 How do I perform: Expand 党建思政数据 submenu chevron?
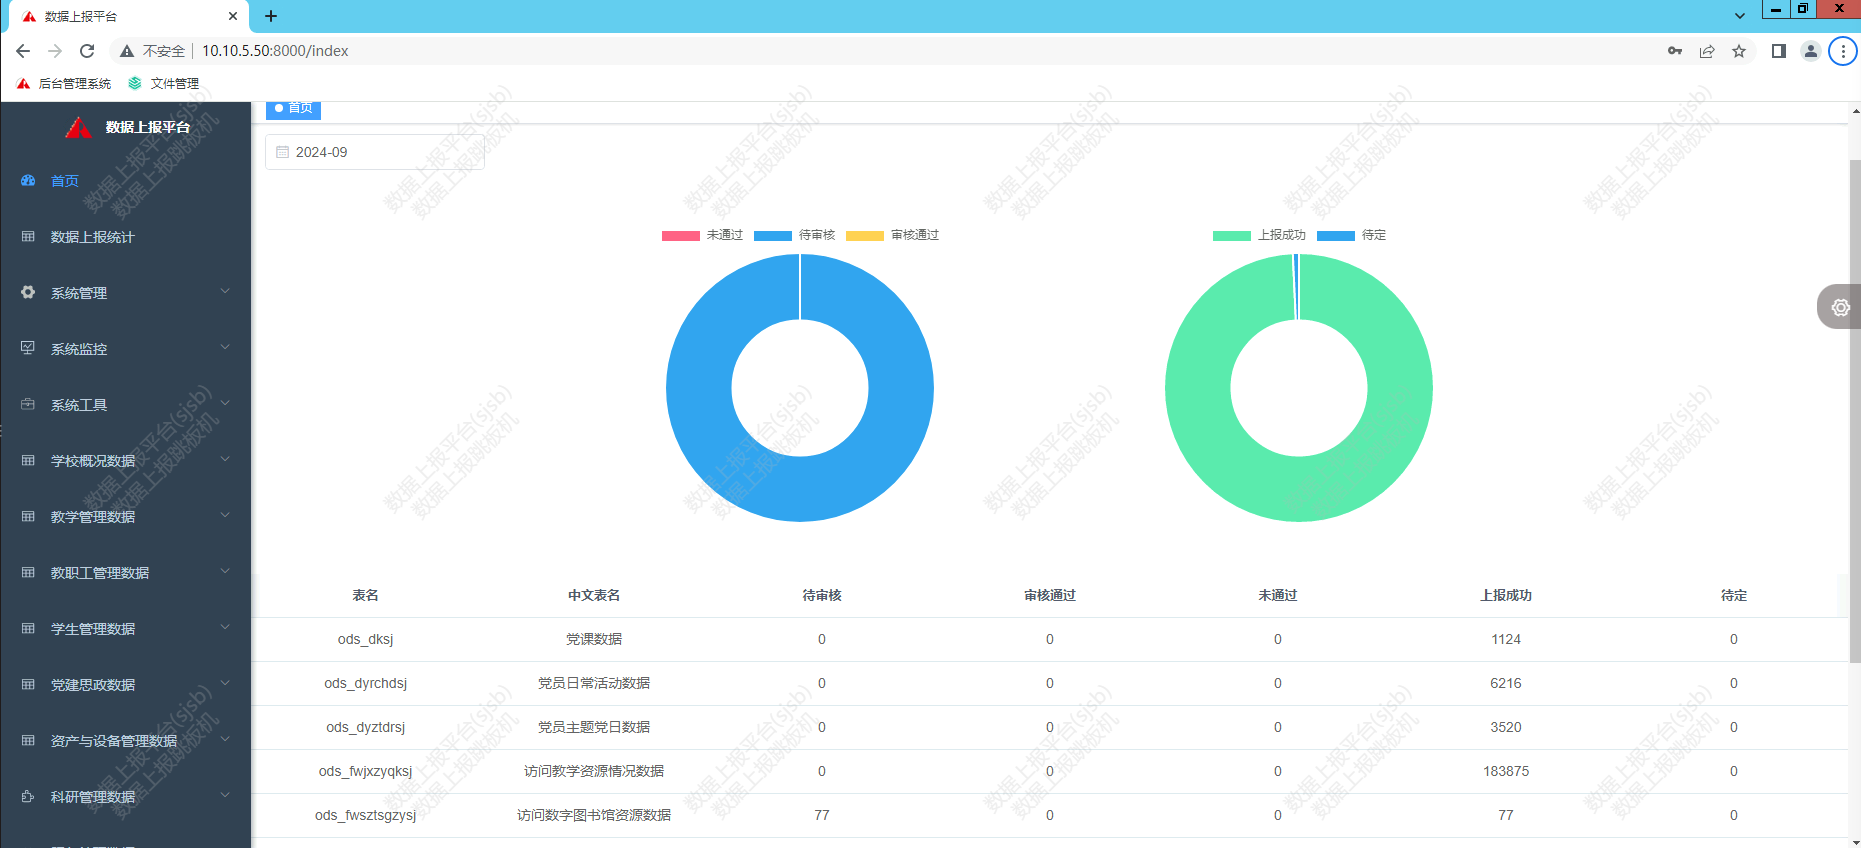(225, 683)
